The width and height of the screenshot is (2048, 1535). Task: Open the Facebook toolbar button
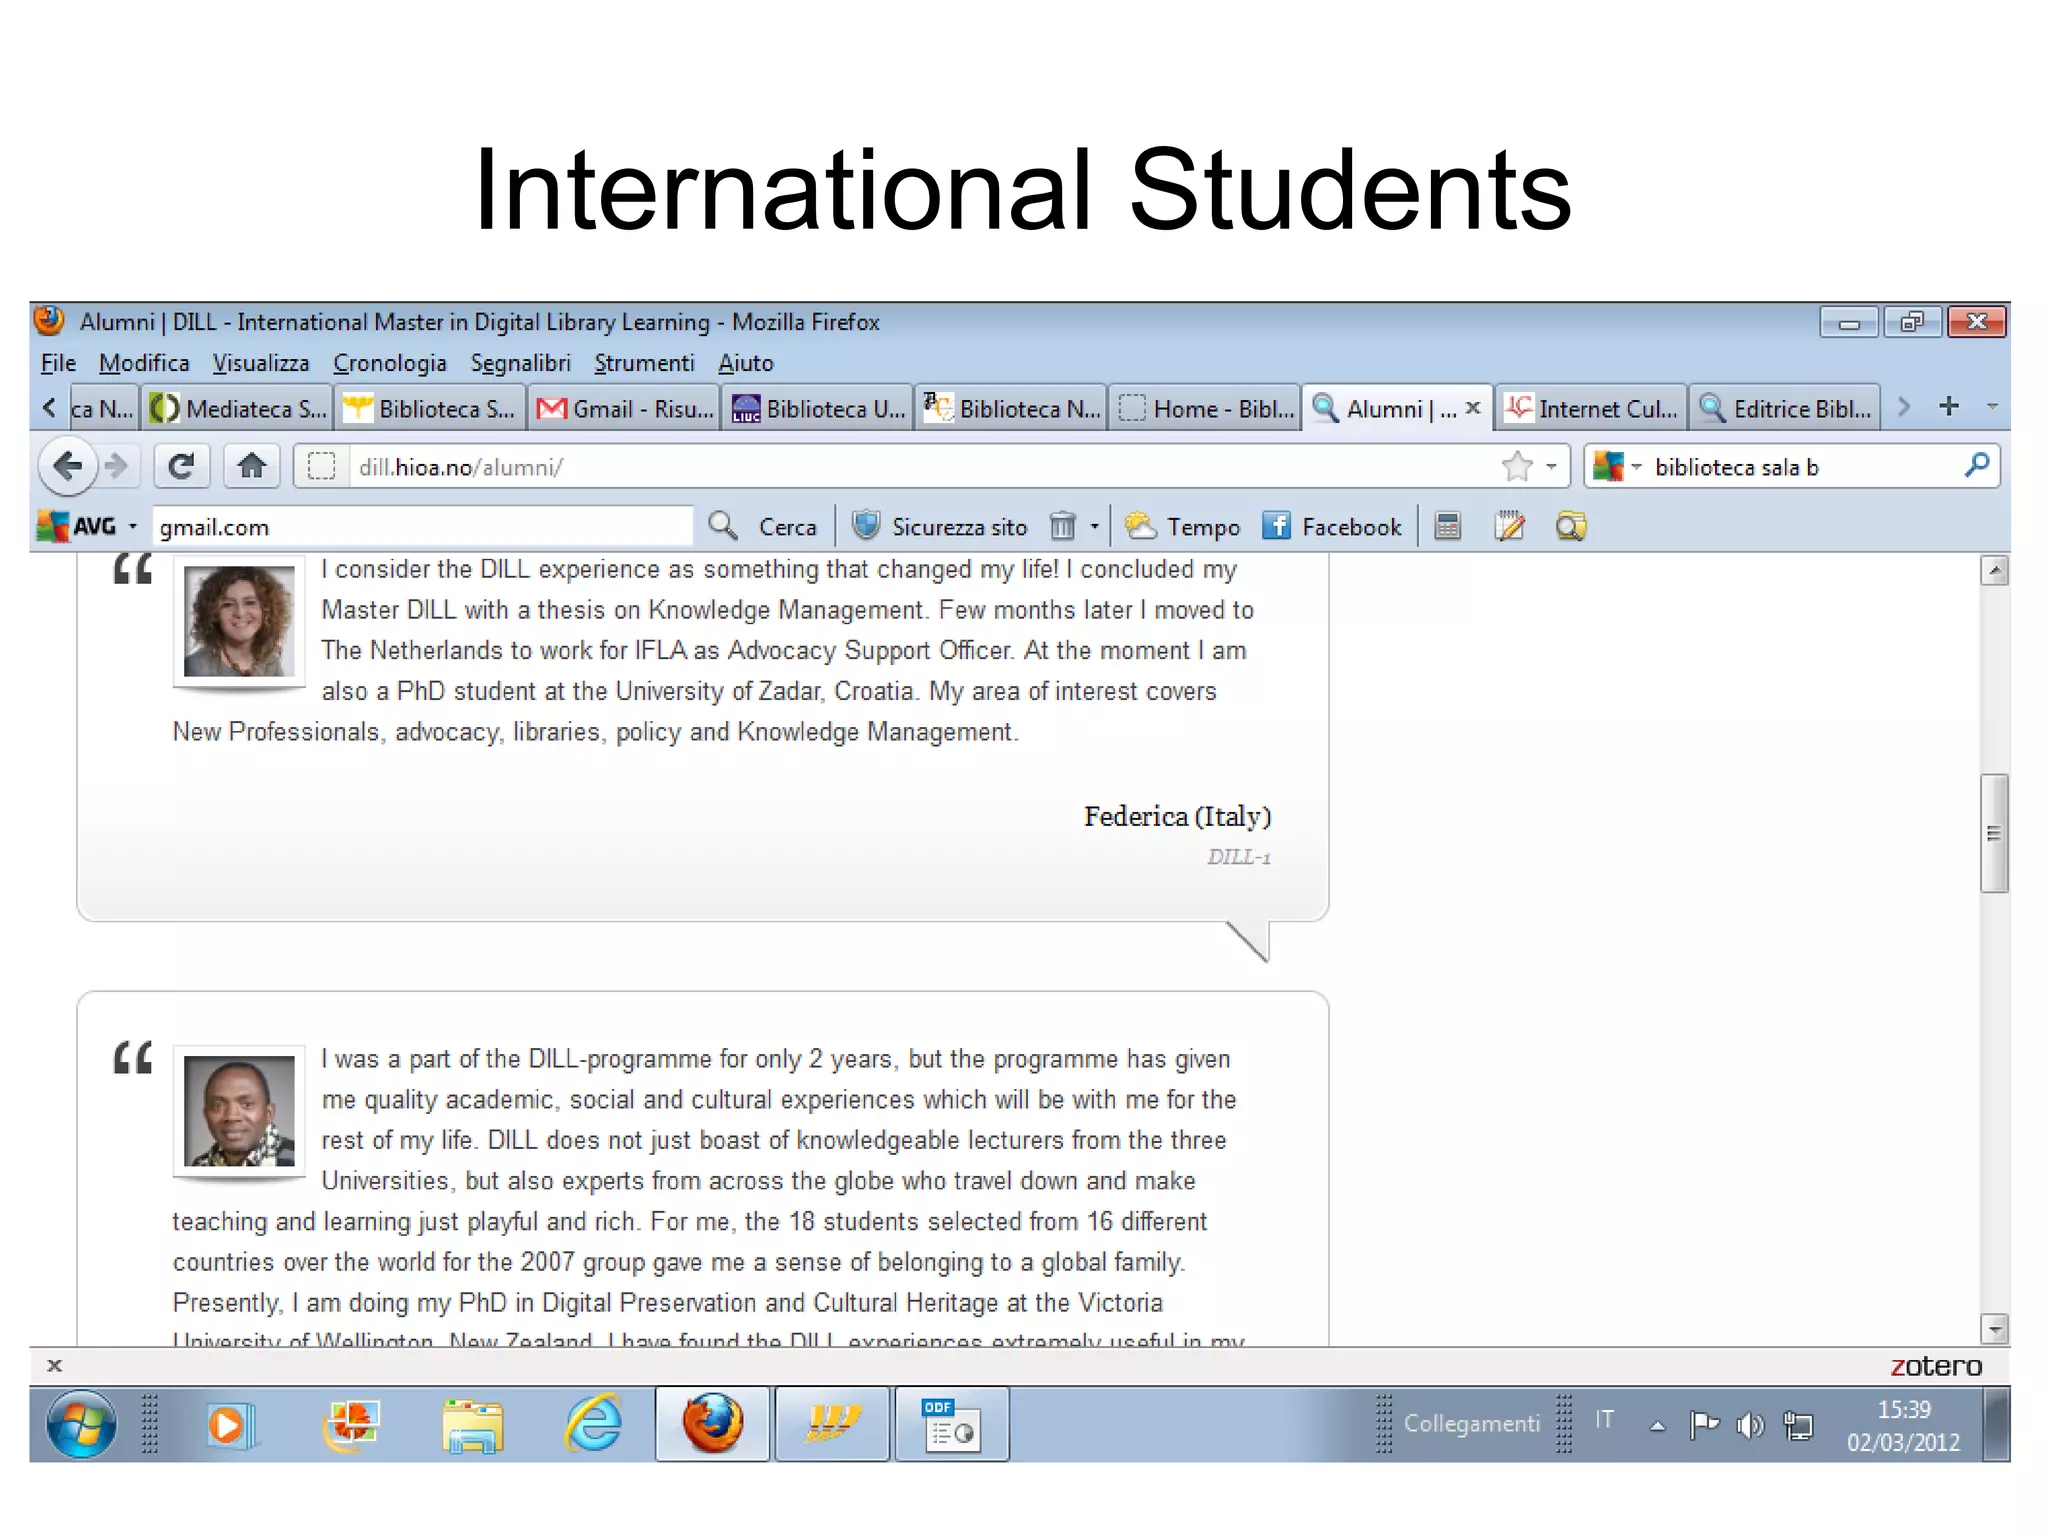click(x=1332, y=527)
